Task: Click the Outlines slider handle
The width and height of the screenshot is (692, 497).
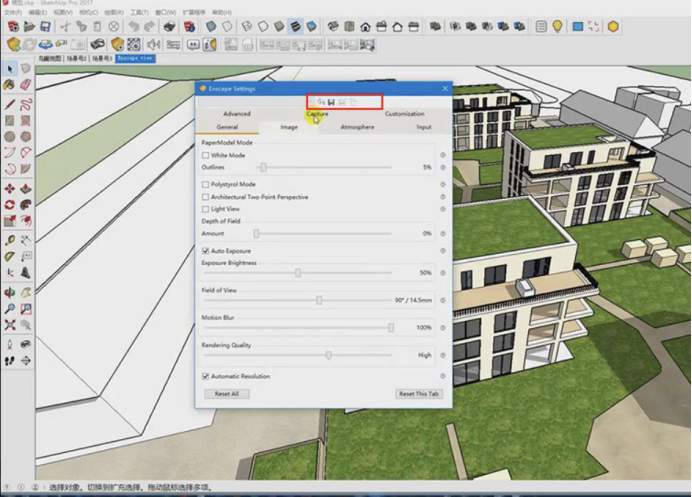Action: [263, 167]
